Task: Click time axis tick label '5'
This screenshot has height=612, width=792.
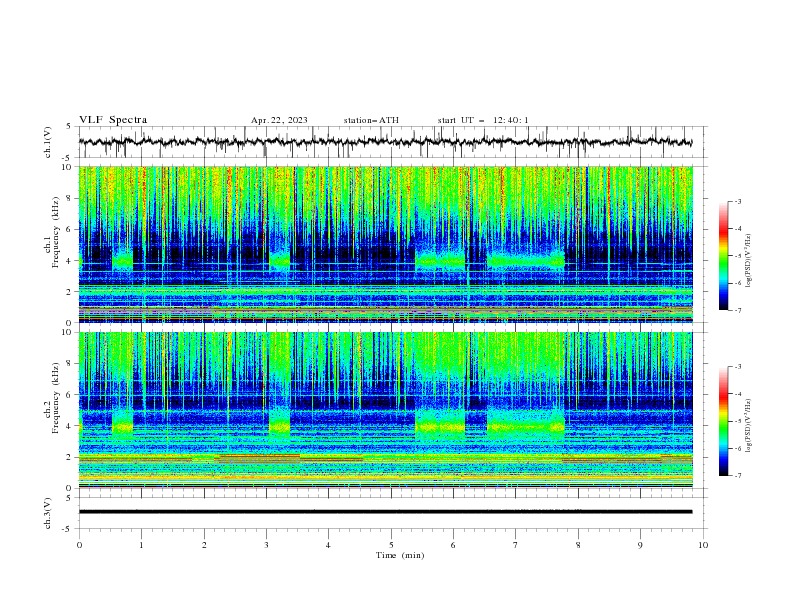Action: [391, 545]
